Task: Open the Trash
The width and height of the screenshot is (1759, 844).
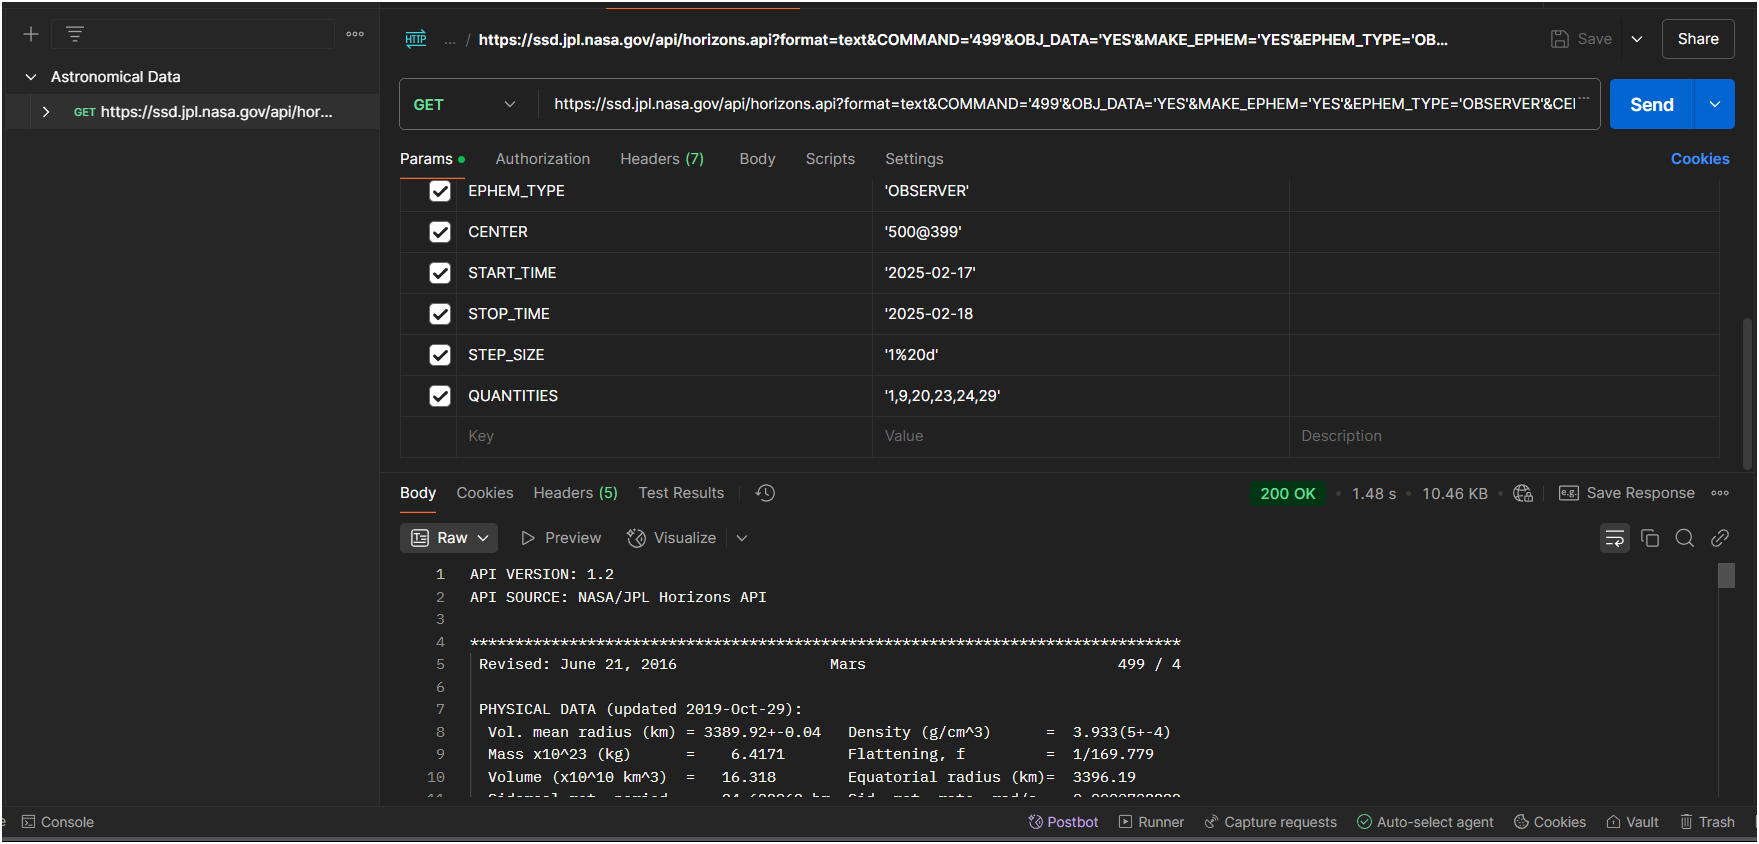Action: click(x=1707, y=822)
